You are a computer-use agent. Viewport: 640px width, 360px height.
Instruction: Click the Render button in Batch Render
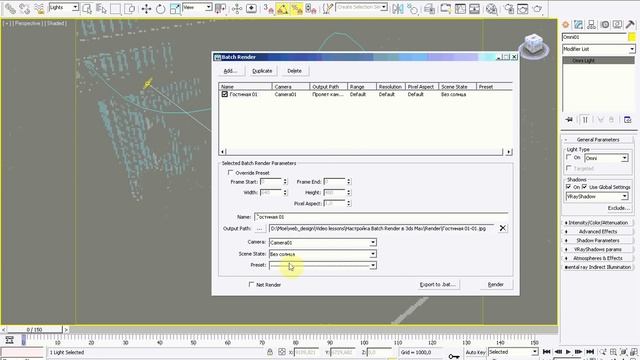[496, 284]
